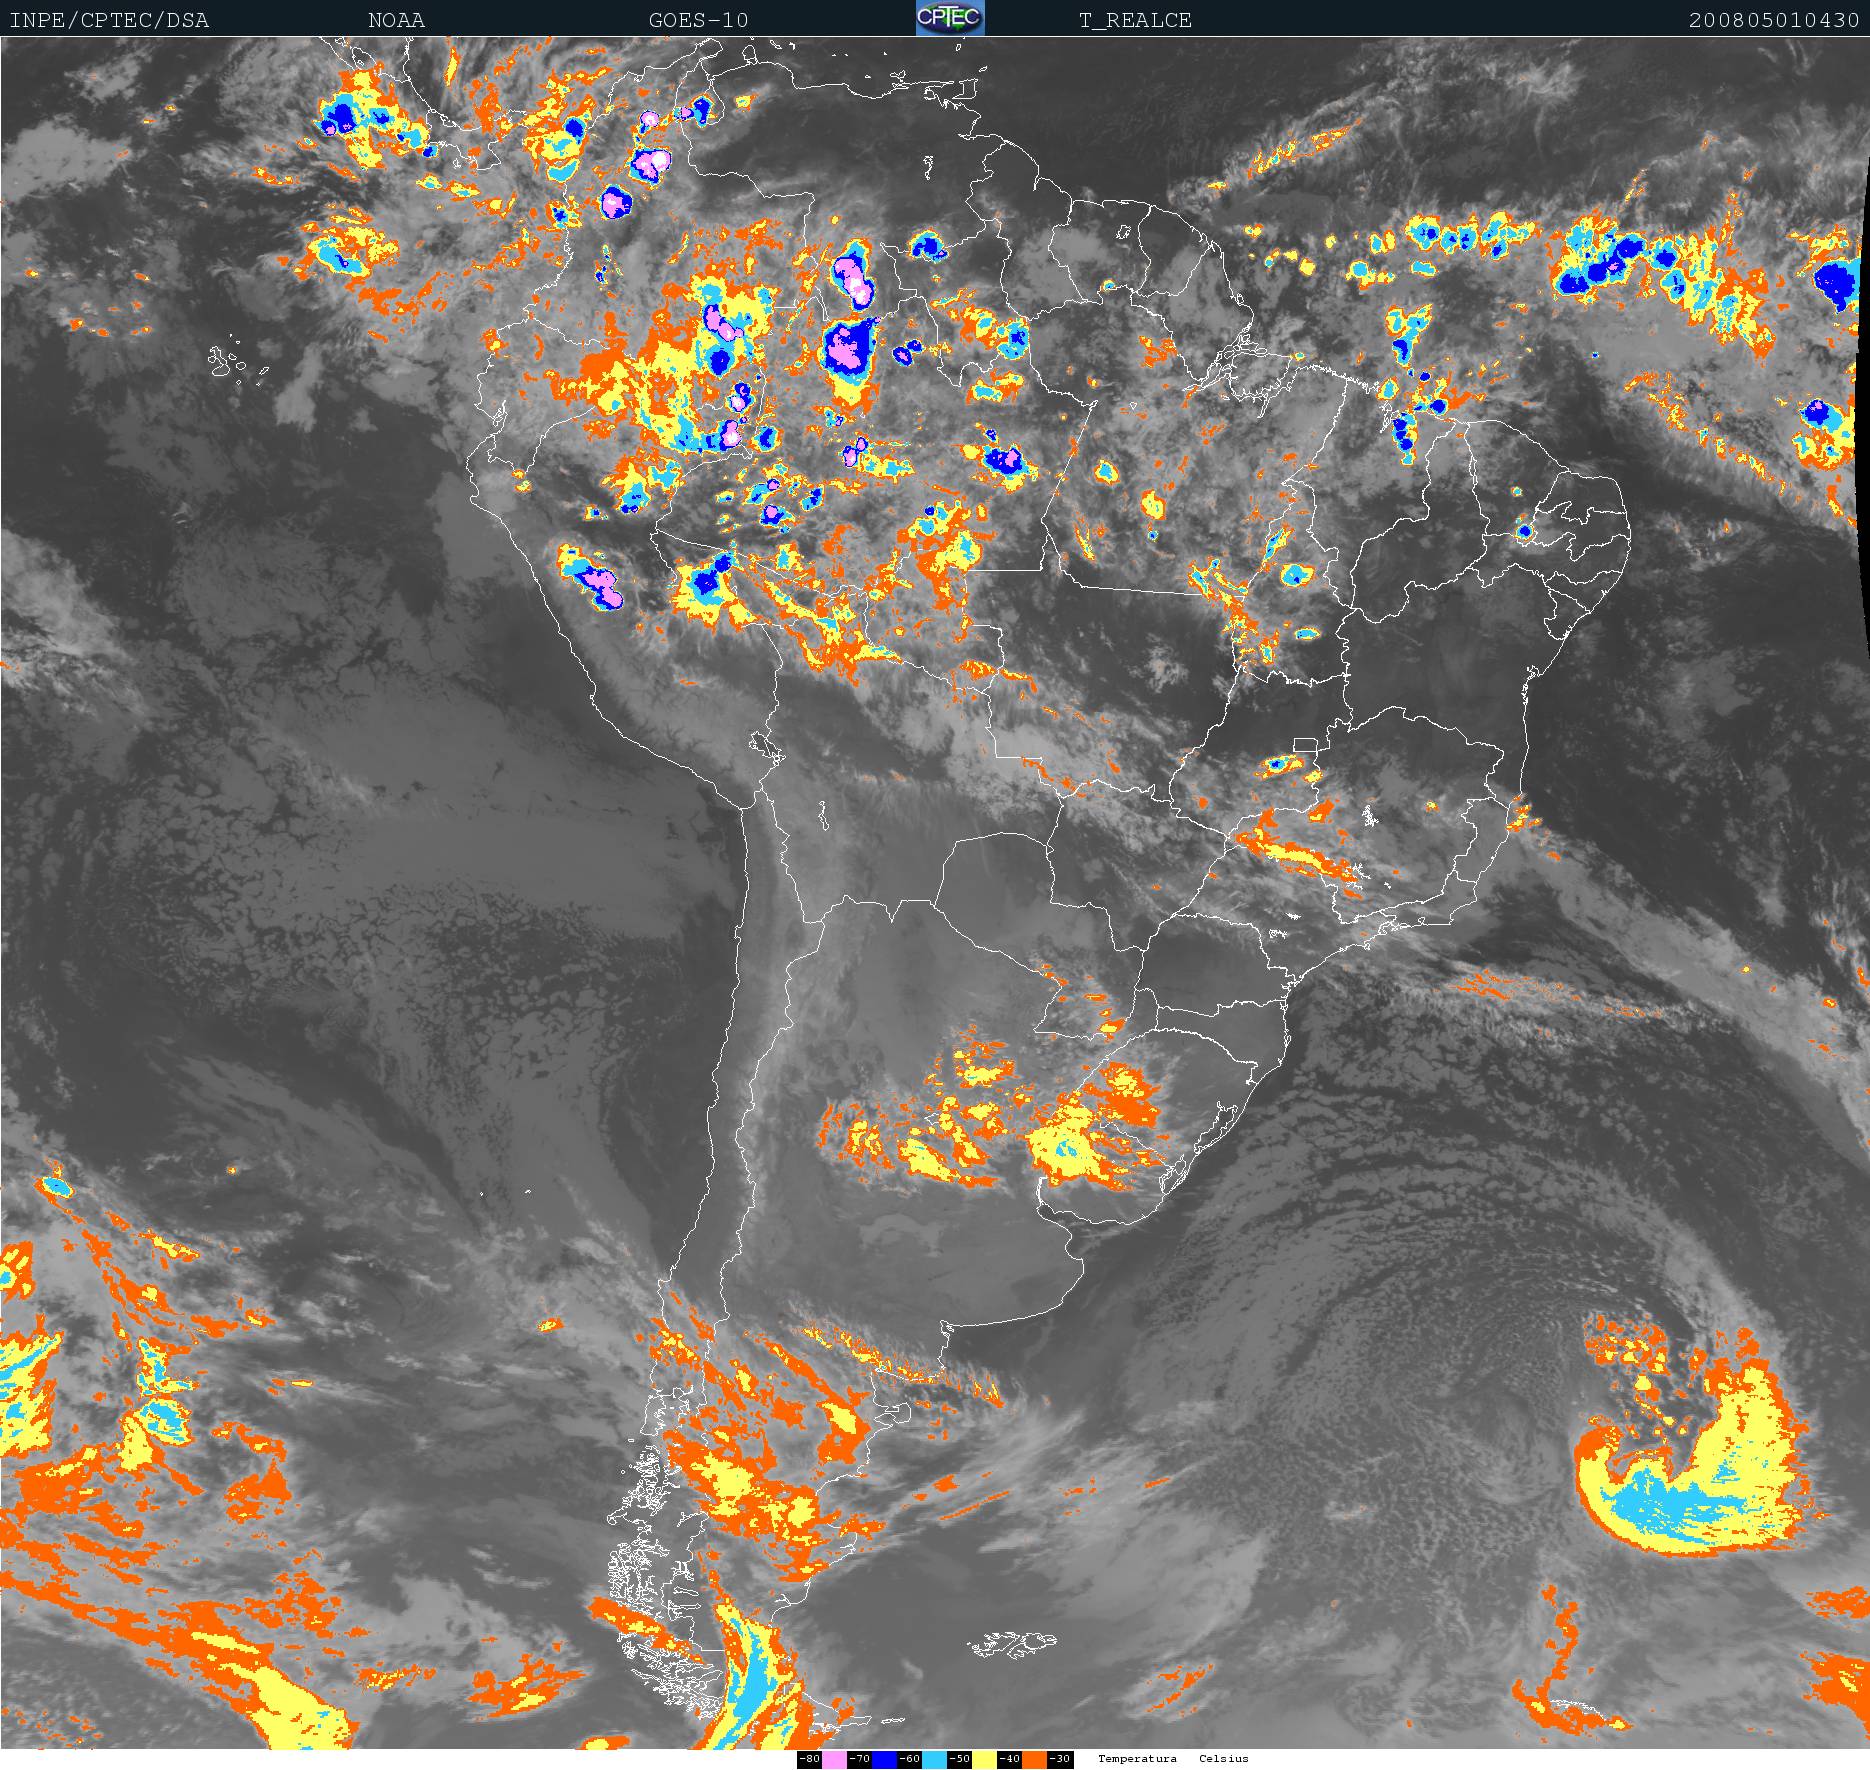Click the "-40" legend value
This screenshot has height=1770, width=1870.
click(1009, 1759)
